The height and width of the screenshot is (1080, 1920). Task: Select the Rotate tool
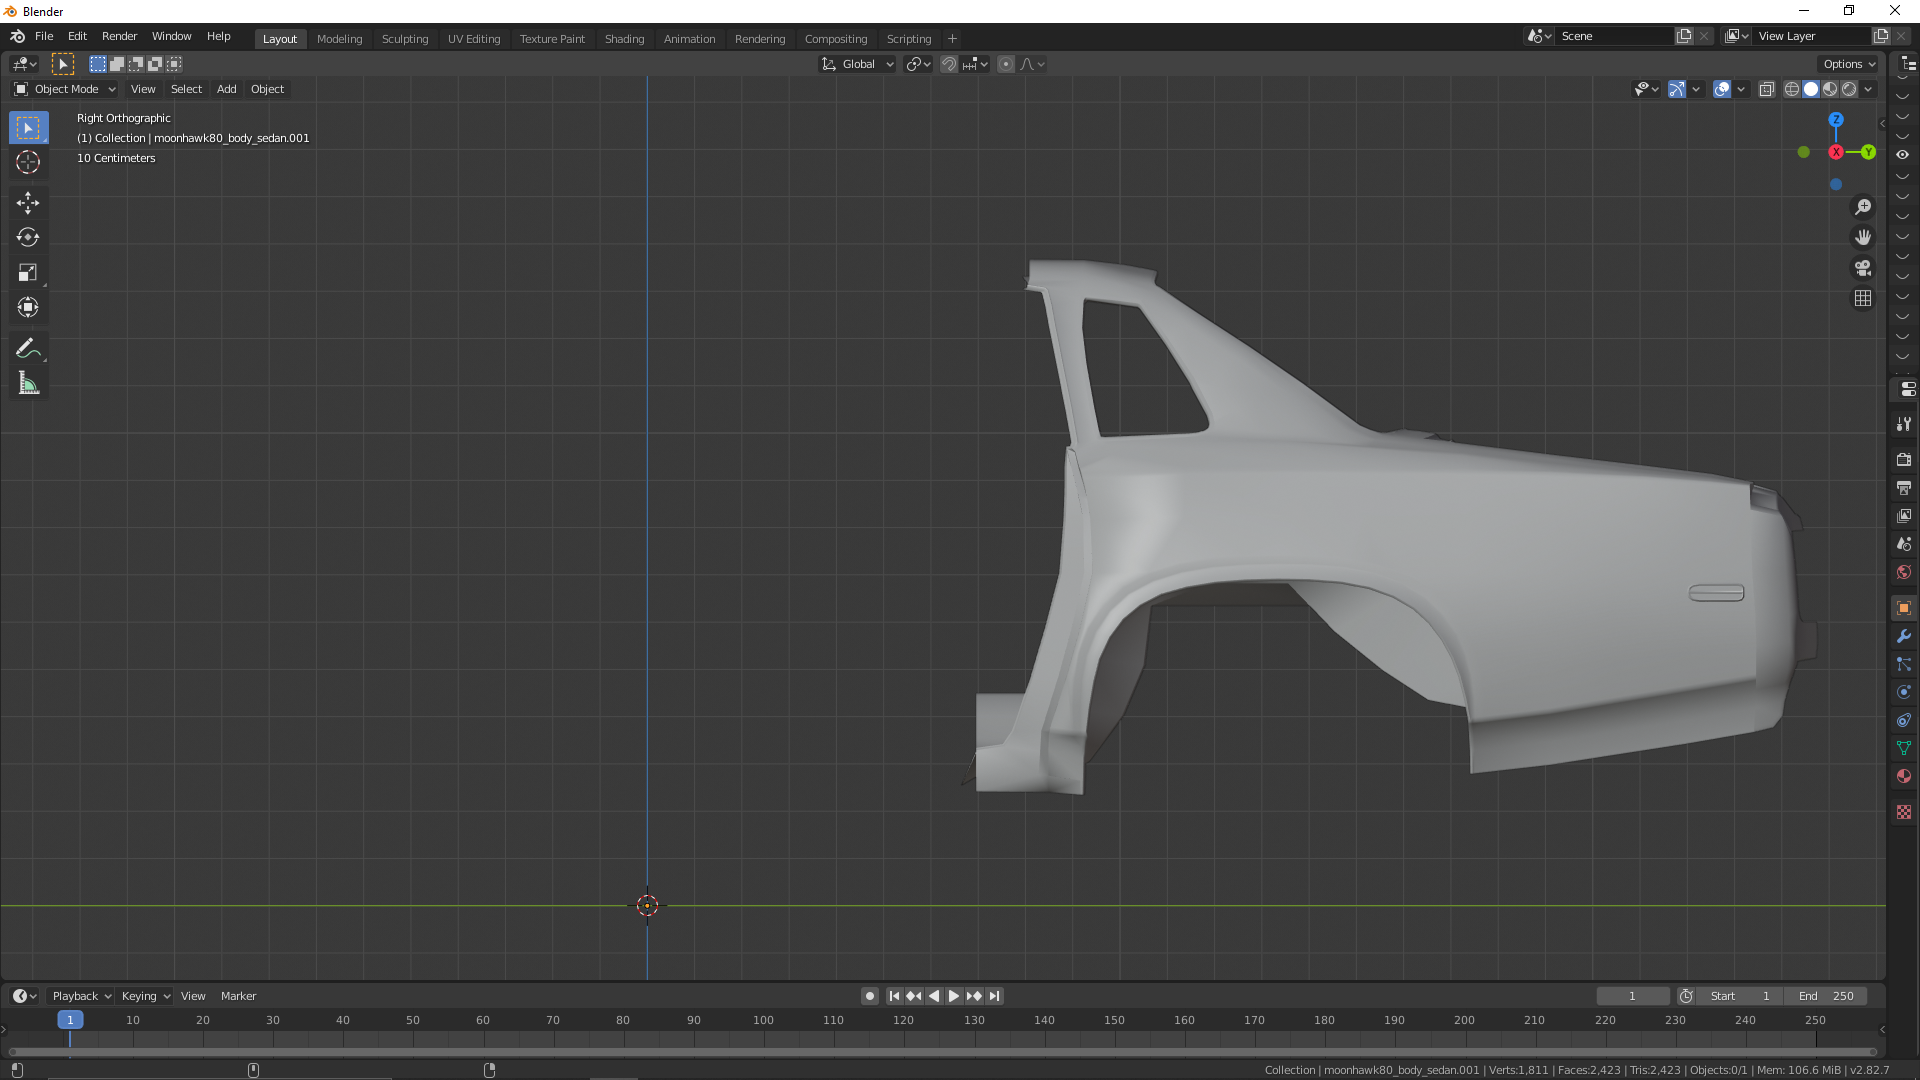pyautogui.click(x=28, y=238)
